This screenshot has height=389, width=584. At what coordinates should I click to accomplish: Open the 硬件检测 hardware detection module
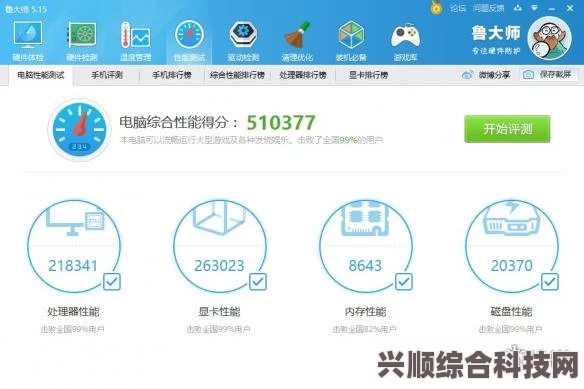[x=82, y=41]
